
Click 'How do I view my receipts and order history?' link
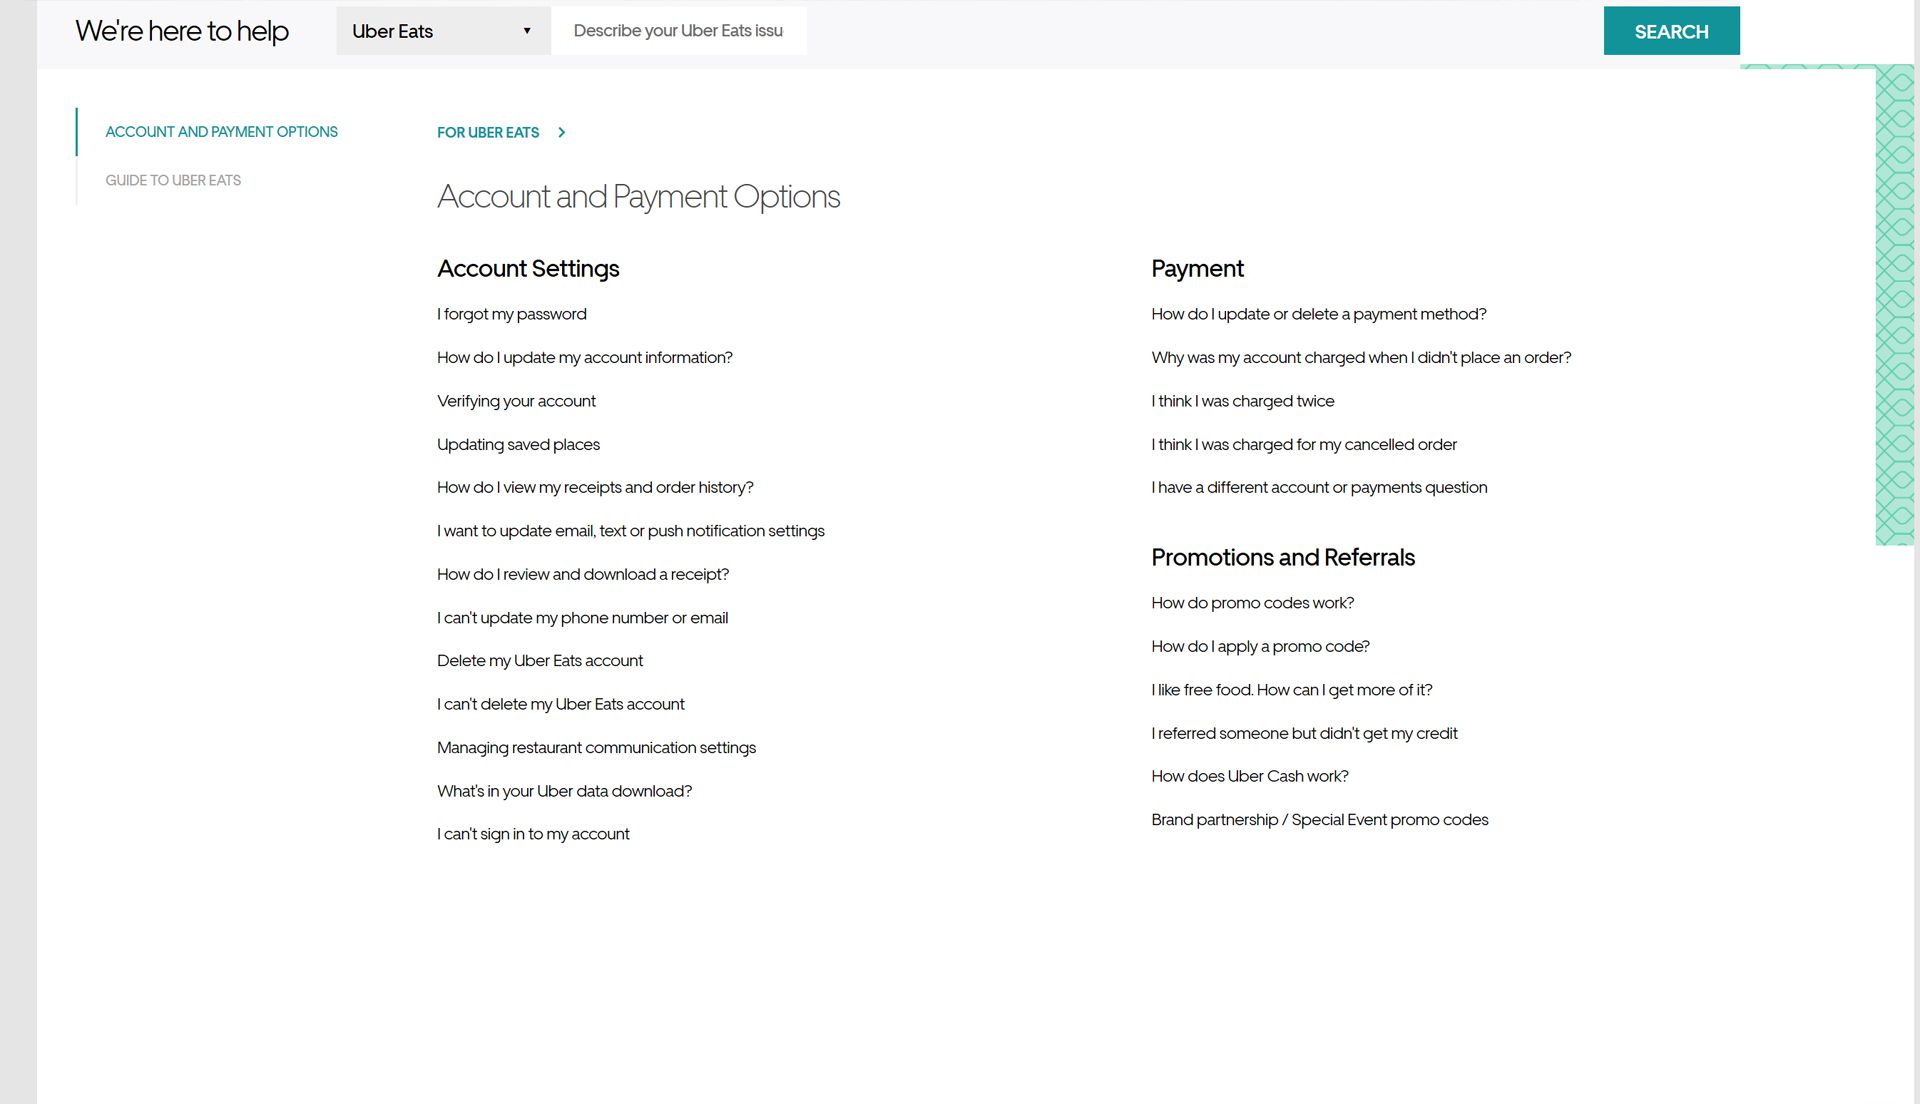(595, 487)
